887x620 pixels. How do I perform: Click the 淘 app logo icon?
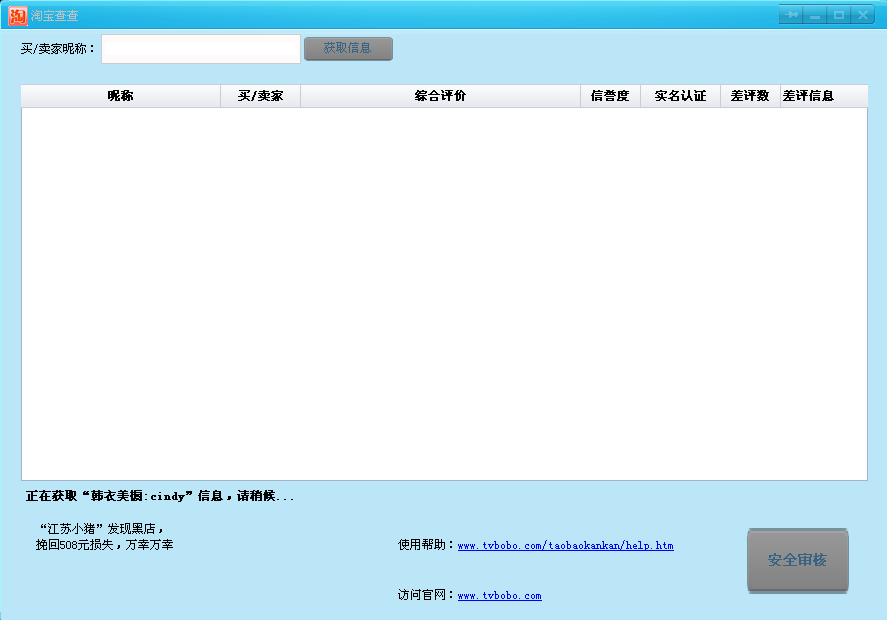click(18, 16)
